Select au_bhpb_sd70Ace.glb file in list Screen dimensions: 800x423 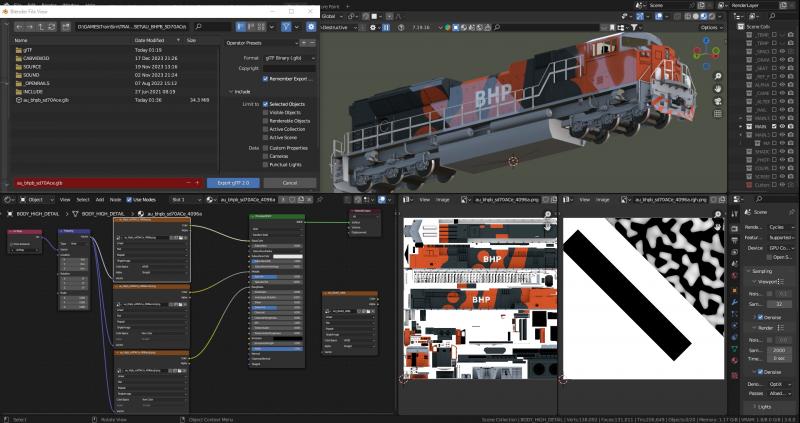(46, 100)
